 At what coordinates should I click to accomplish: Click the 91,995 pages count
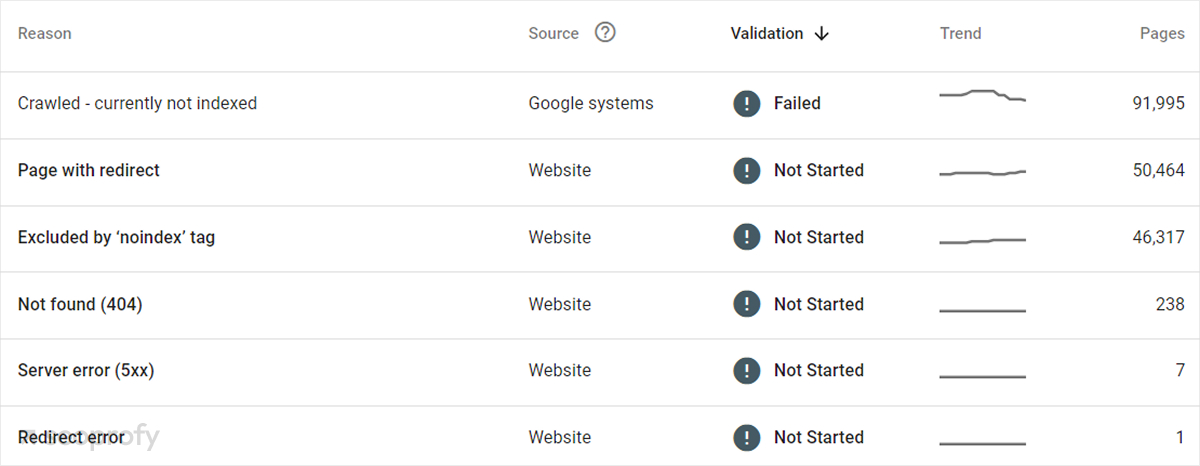pyautogui.click(x=1158, y=103)
